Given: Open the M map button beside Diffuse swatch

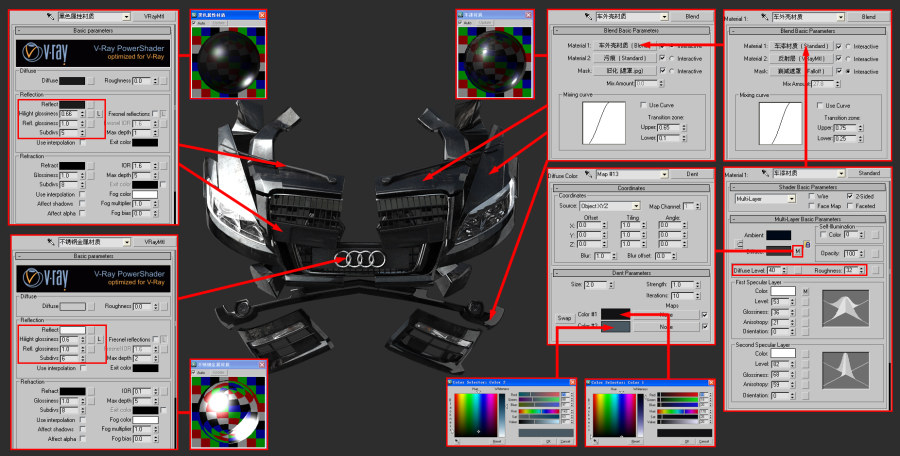Looking at the screenshot, I should coord(797,251).
